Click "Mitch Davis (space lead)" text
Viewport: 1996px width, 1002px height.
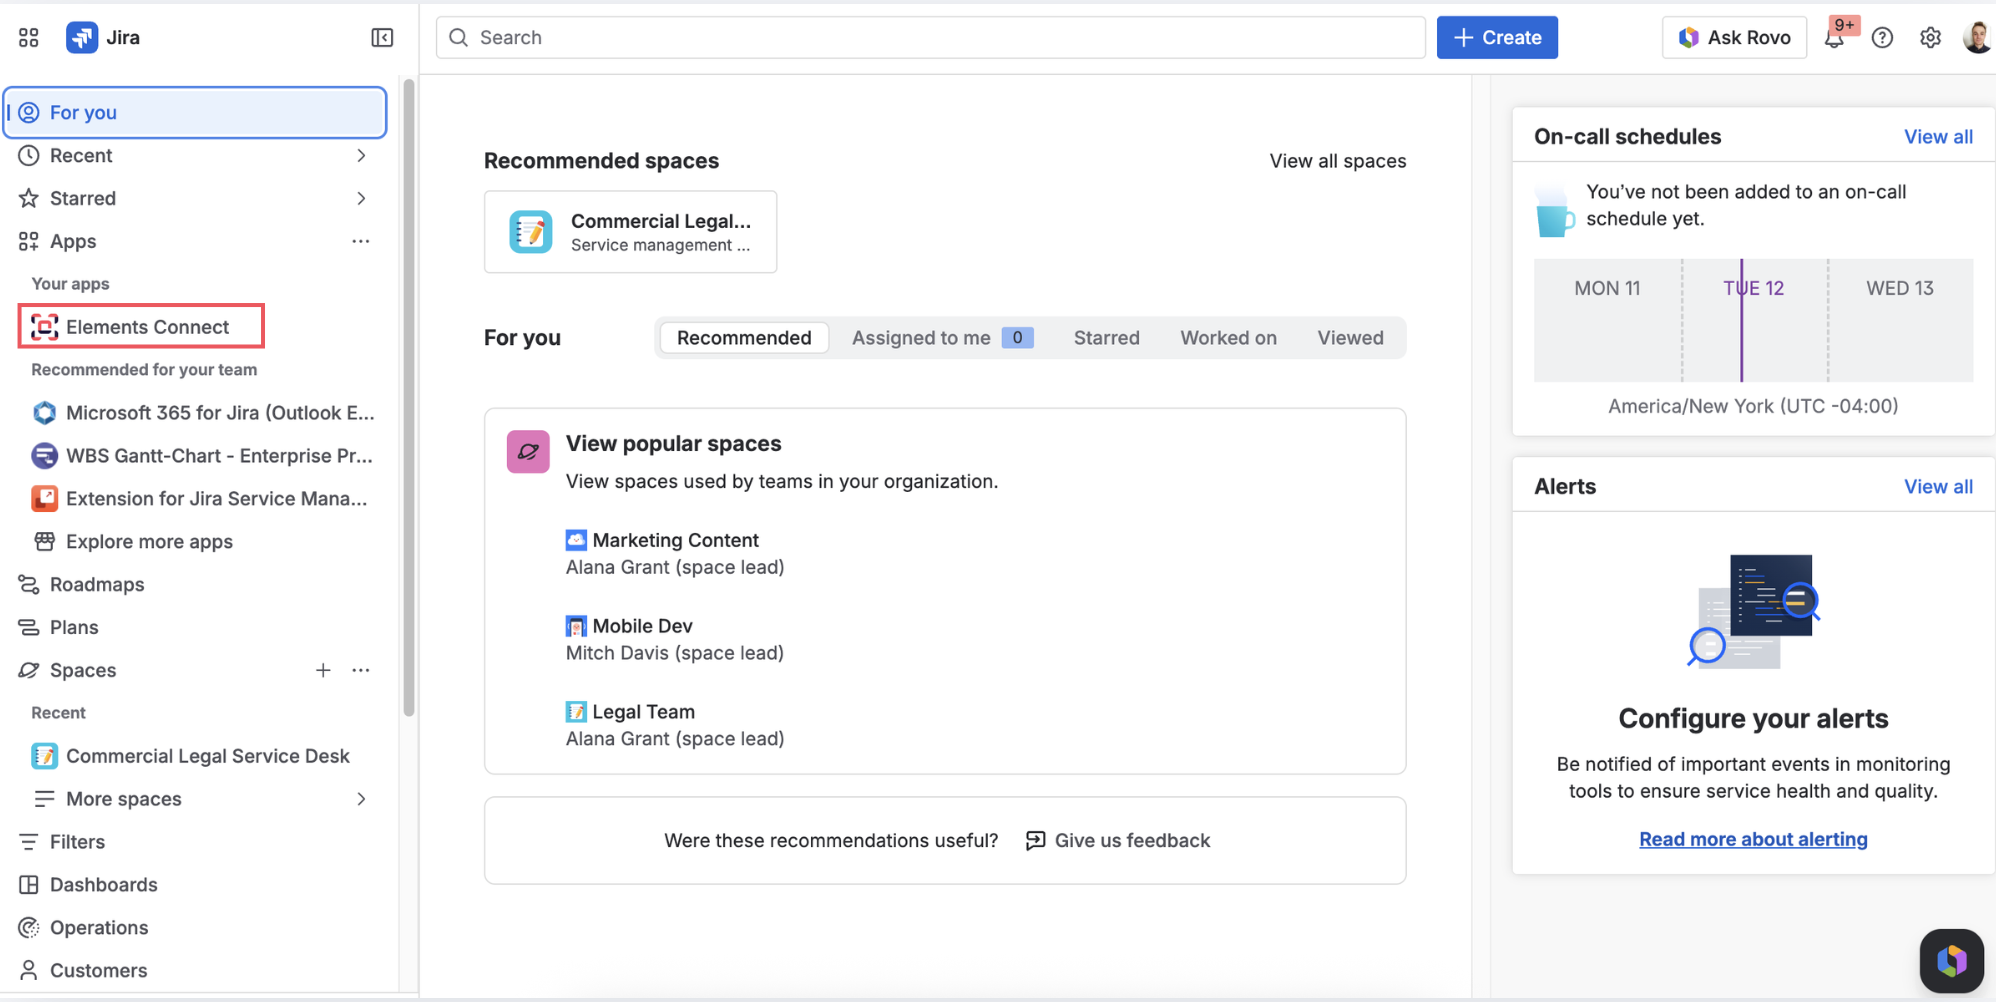[x=675, y=653]
